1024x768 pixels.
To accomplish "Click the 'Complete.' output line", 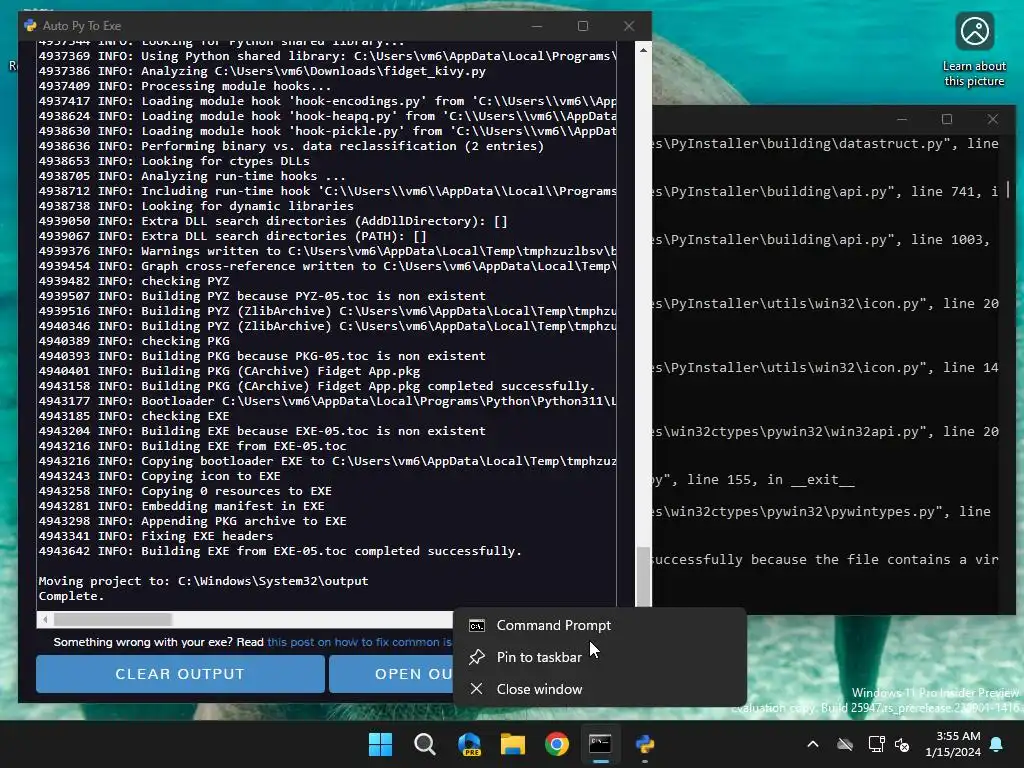I will coord(71,596).
